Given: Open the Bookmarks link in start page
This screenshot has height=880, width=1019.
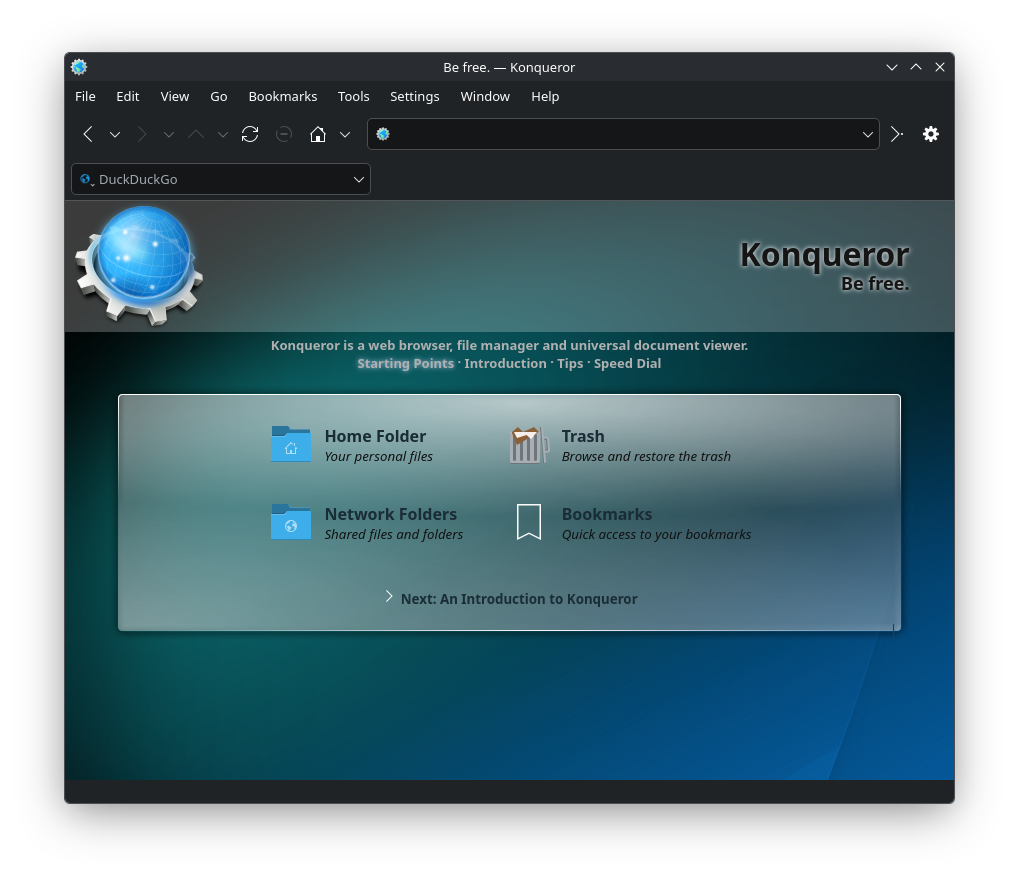Looking at the screenshot, I should pyautogui.click(x=606, y=514).
